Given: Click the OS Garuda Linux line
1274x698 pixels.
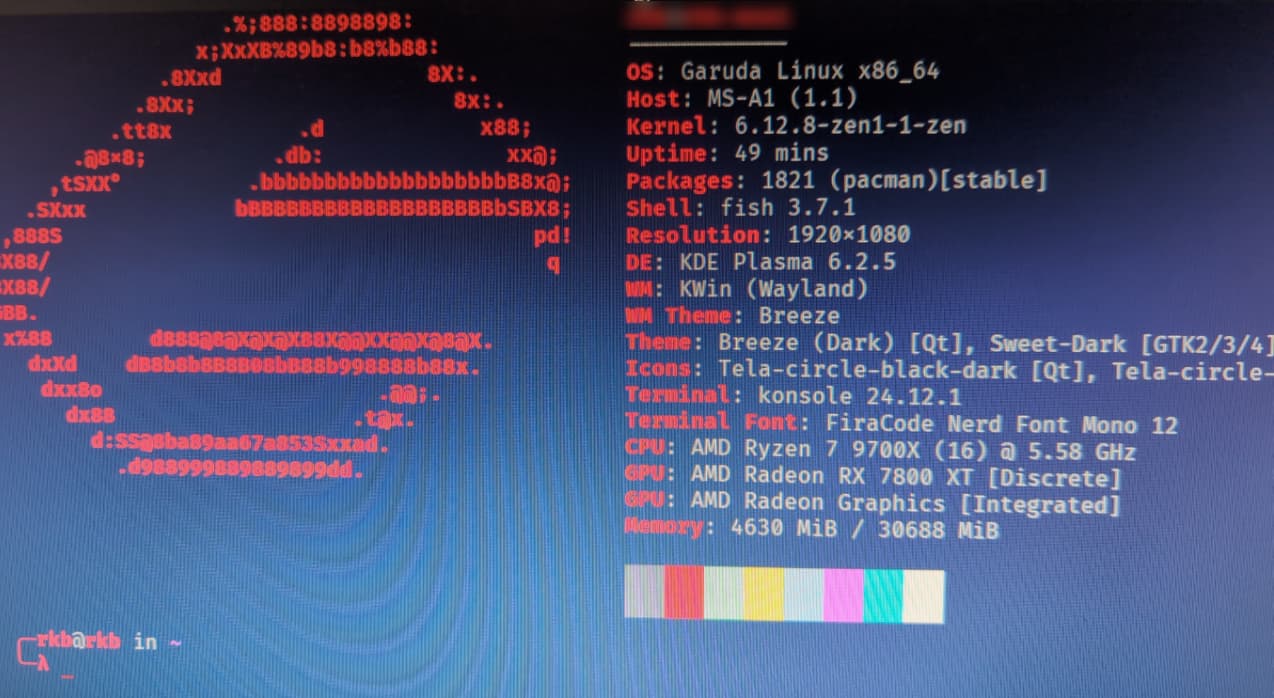Looking at the screenshot, I should click(x=783, y=72).
